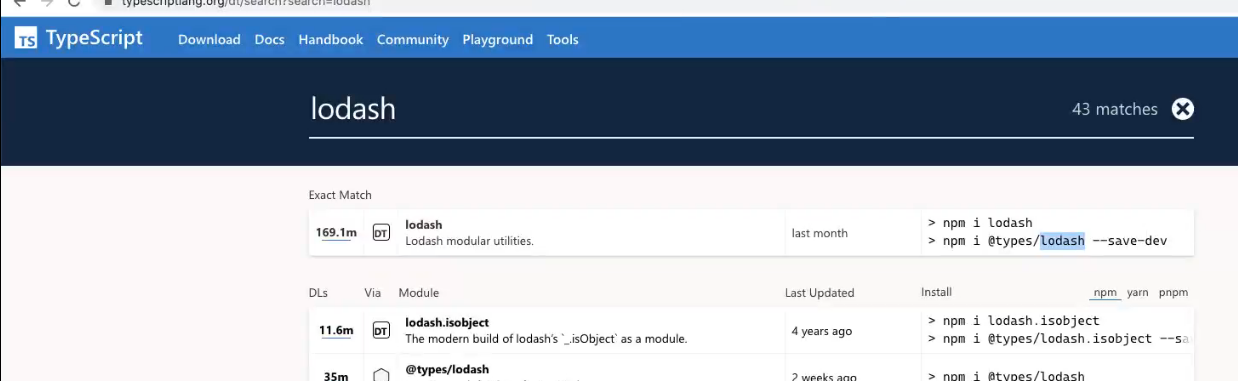Viewport: 1238px width, 381px height.
Task: Click 'npm i @types/lodash --save-dev' command
Action: [x=1047, y=241]
